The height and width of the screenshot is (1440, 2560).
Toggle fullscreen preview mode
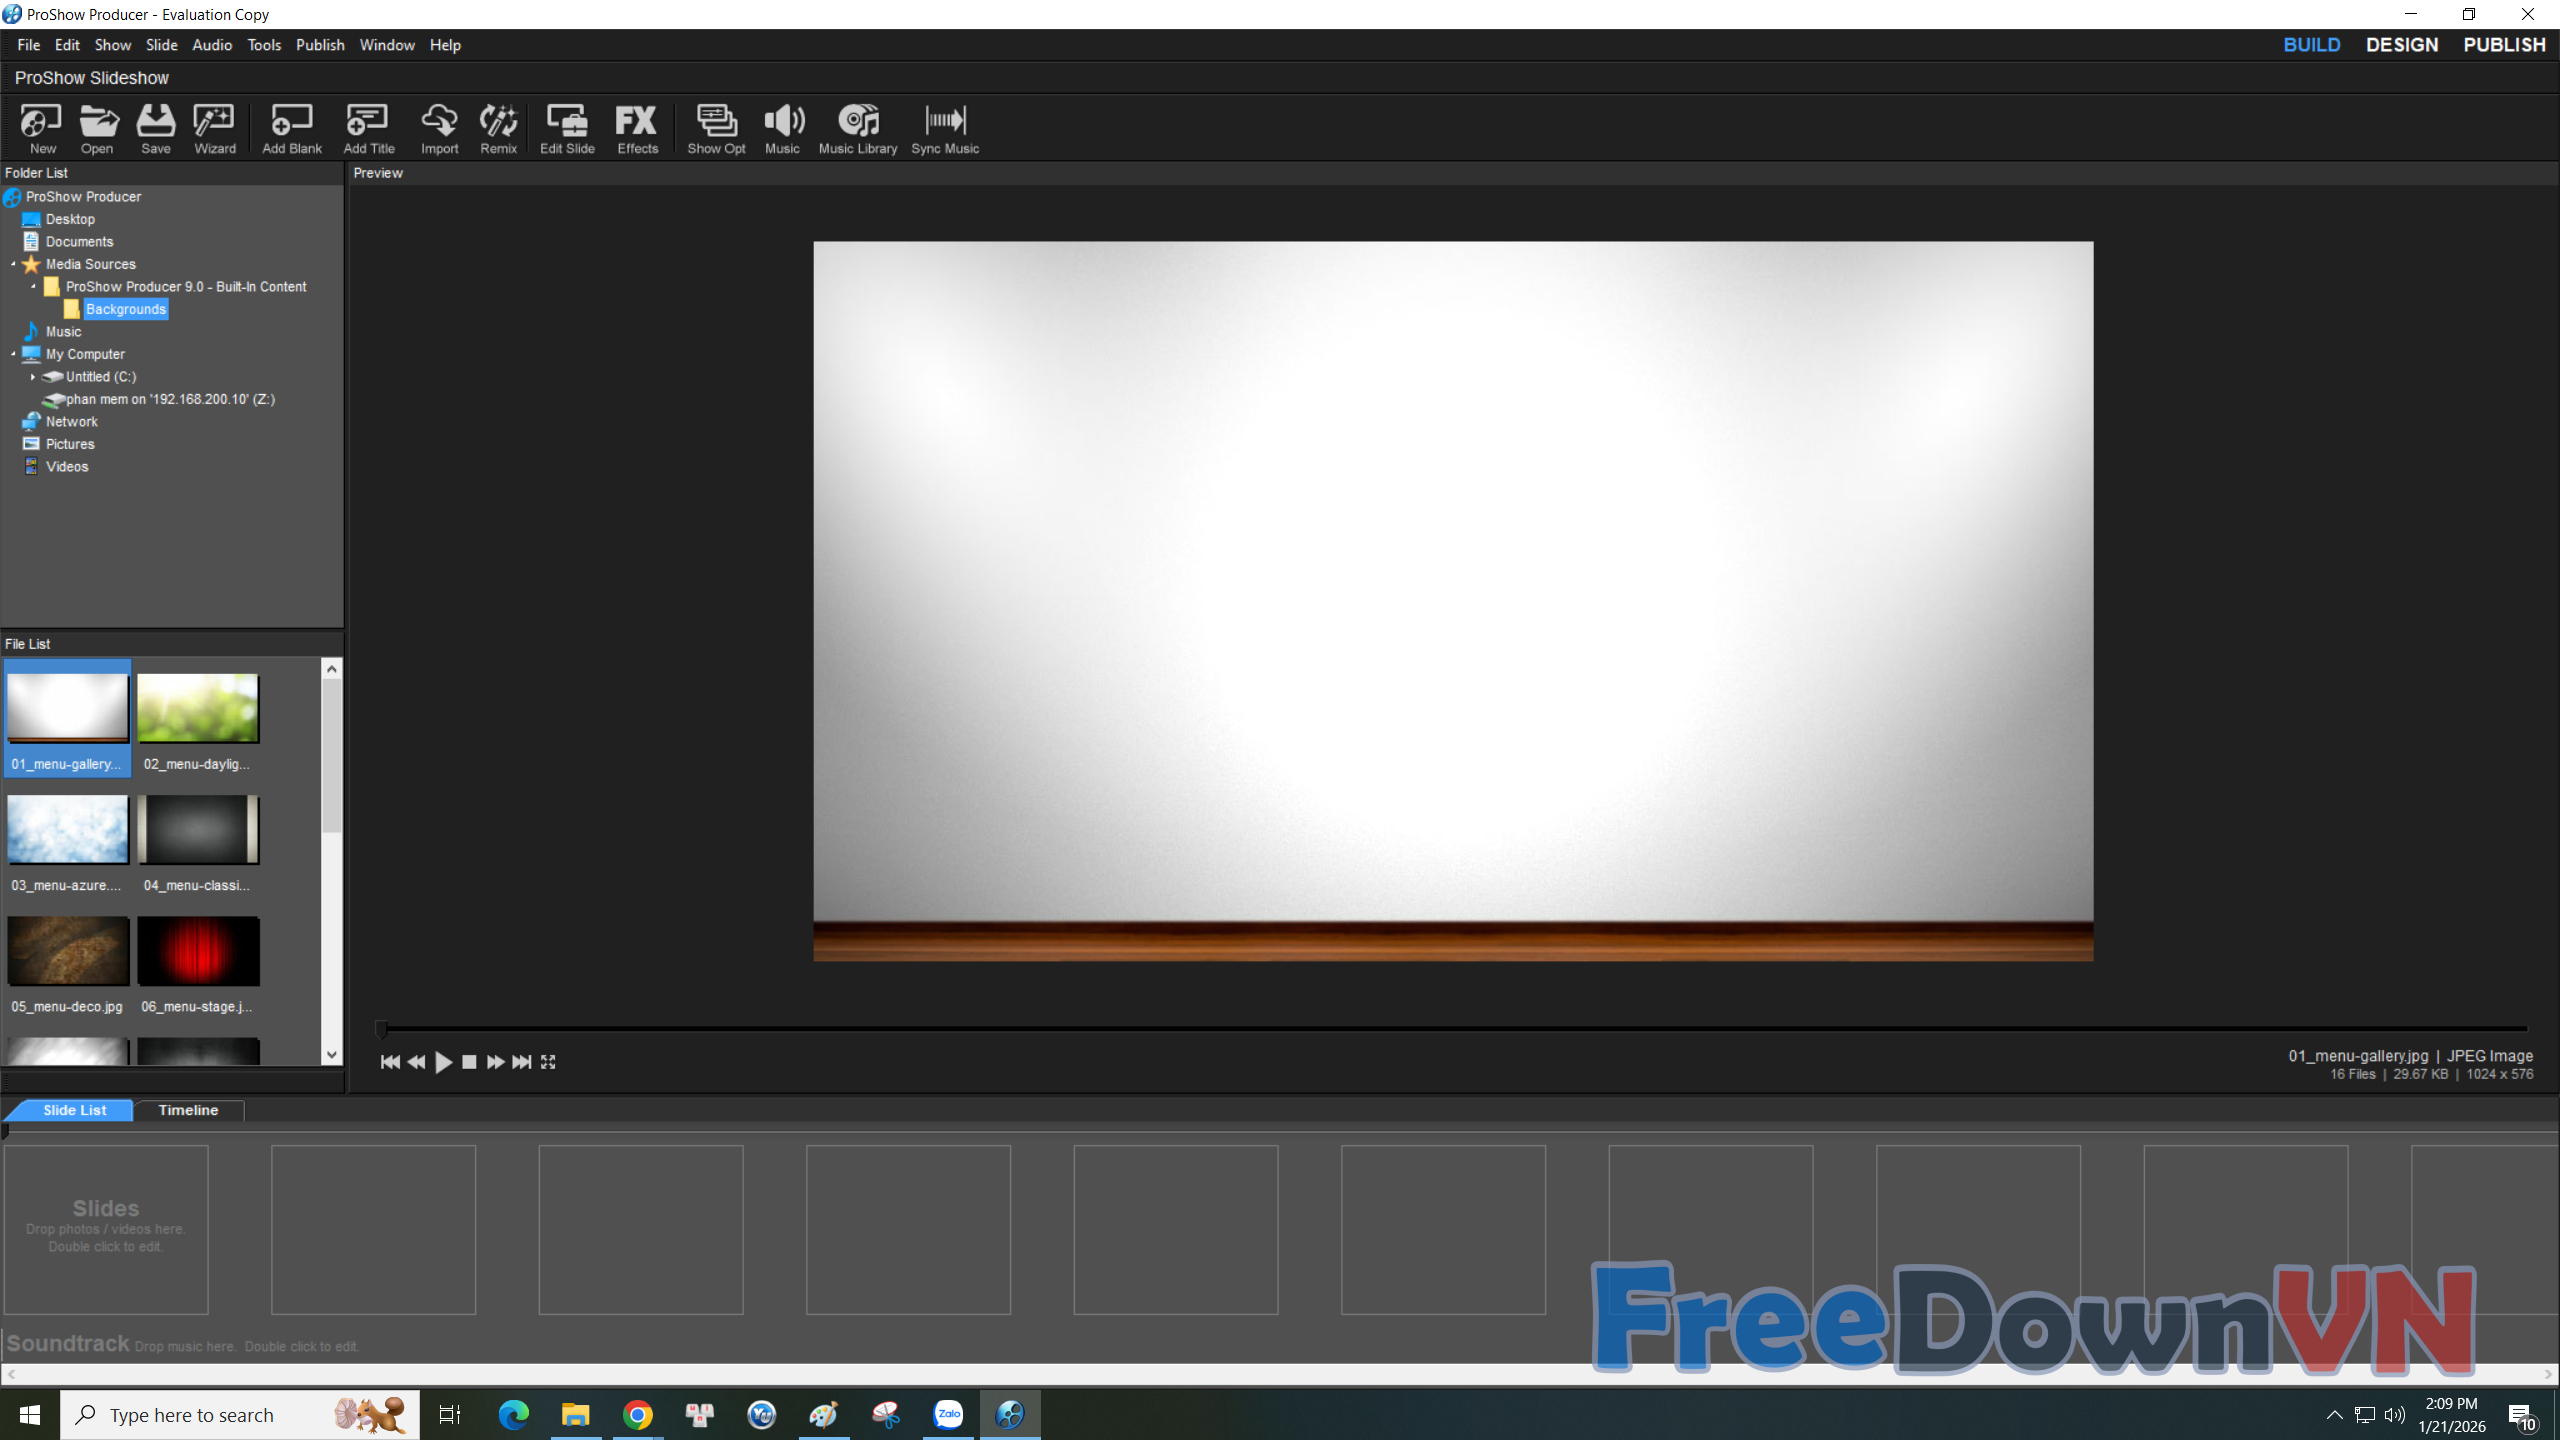click(548, 1062)
